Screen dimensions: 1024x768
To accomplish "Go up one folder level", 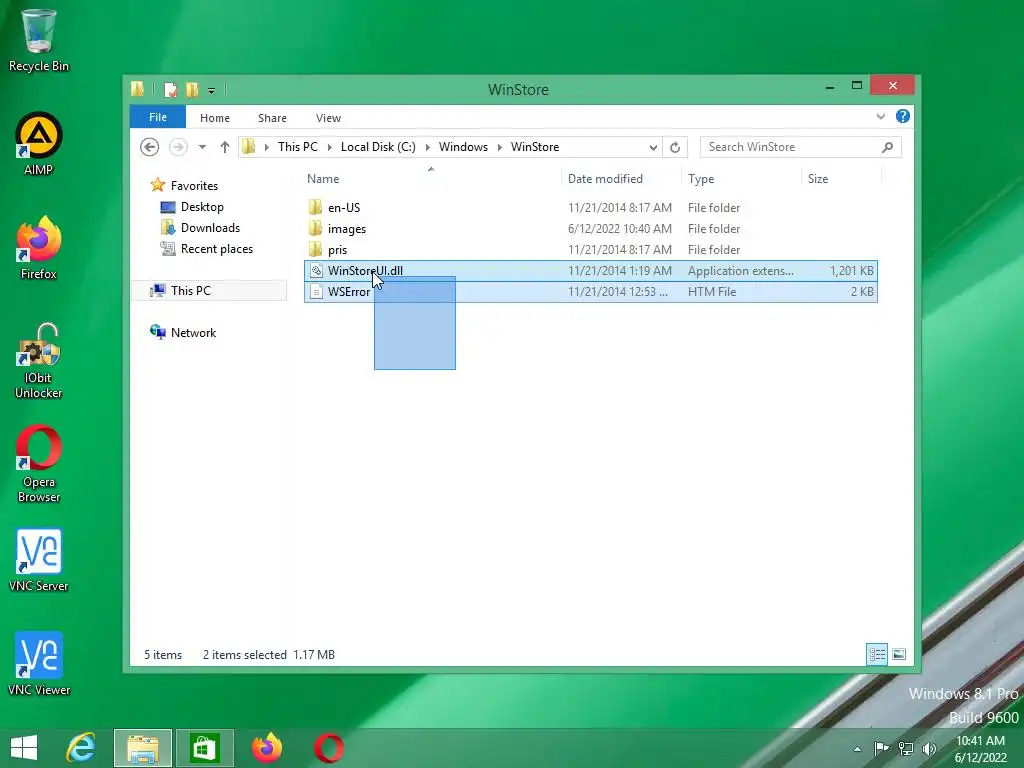I will (x=225, y=147).
